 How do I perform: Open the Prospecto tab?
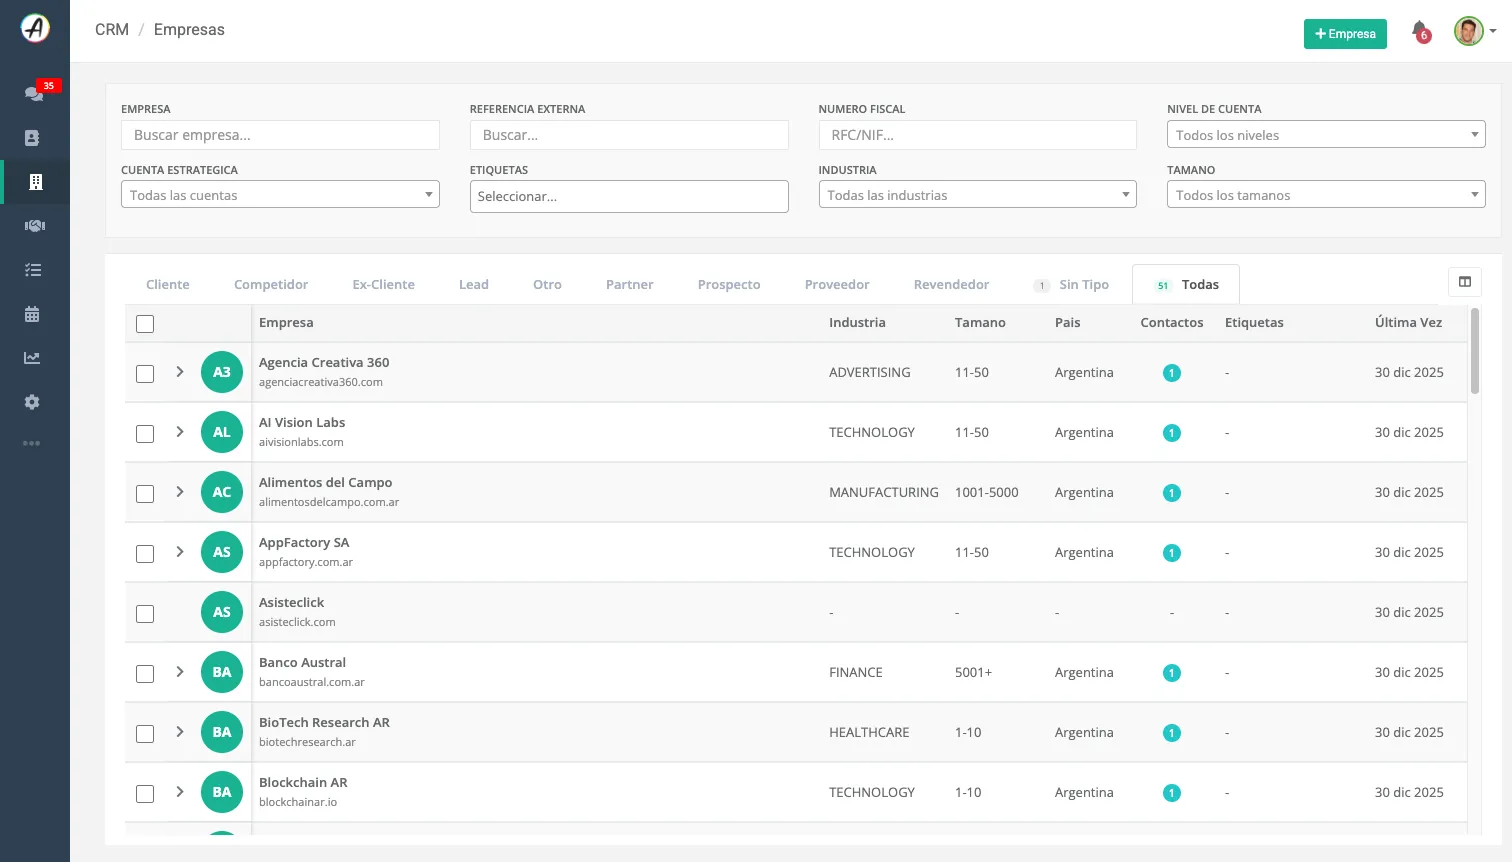(729, 285)
